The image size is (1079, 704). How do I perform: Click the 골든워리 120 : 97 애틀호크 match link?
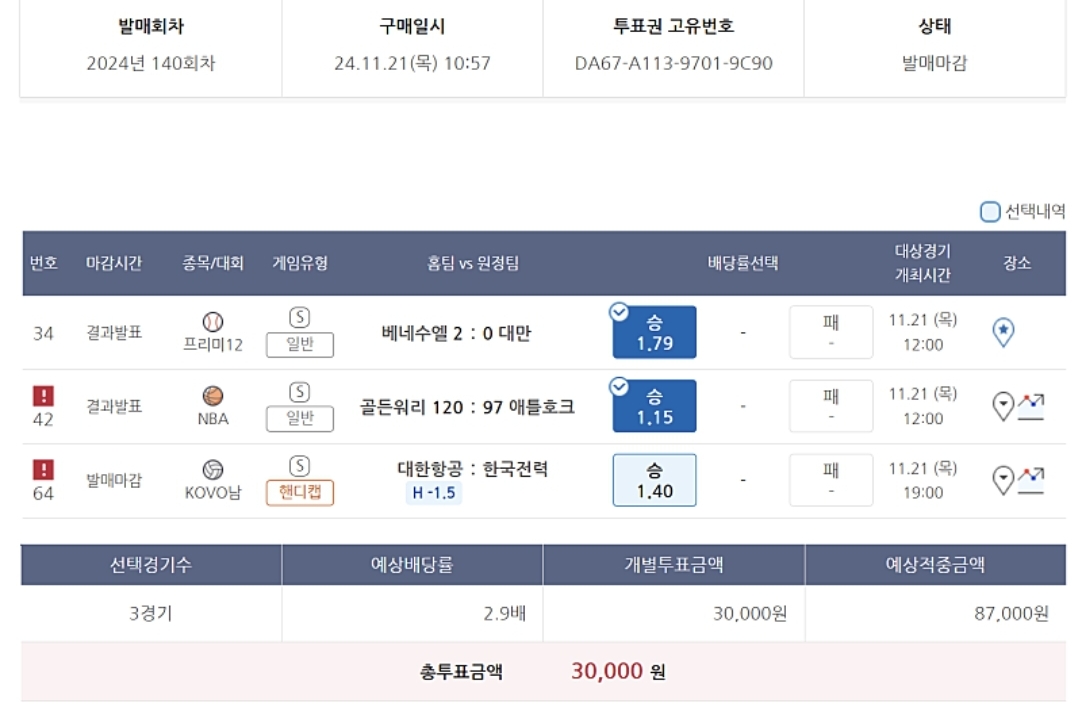pyautogui.click(x=467, y=407)
